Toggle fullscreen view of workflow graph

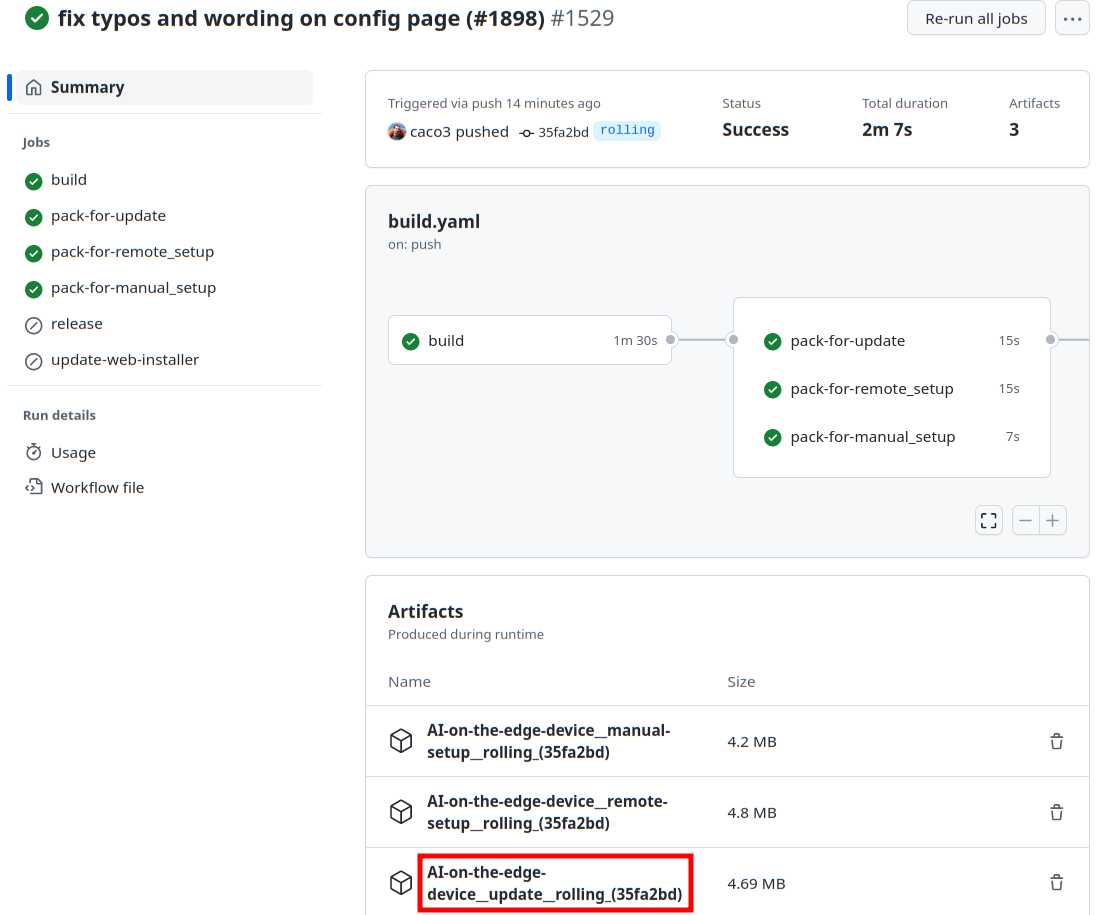pyautogui.click(x=989, y=520)
